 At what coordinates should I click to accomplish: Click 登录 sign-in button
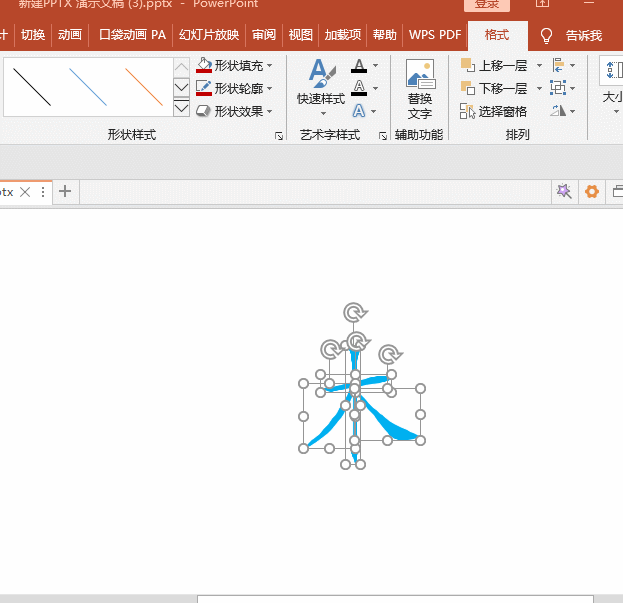click(x=487, y=4)
